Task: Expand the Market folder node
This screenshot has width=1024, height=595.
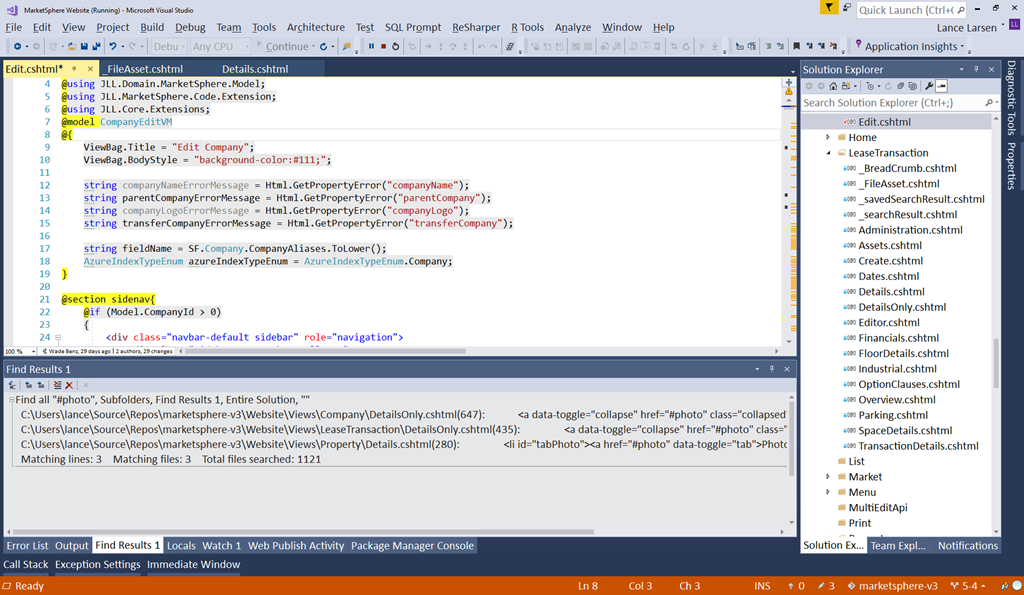Action: pos(828,477)
